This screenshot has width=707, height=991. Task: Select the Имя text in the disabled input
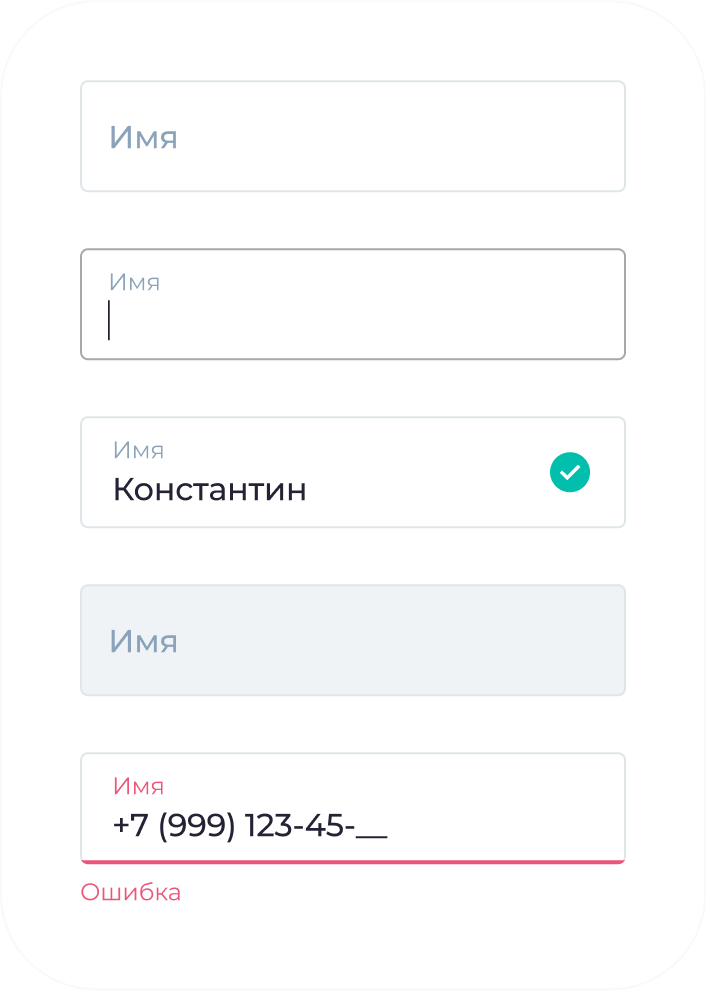pos(143,641)
